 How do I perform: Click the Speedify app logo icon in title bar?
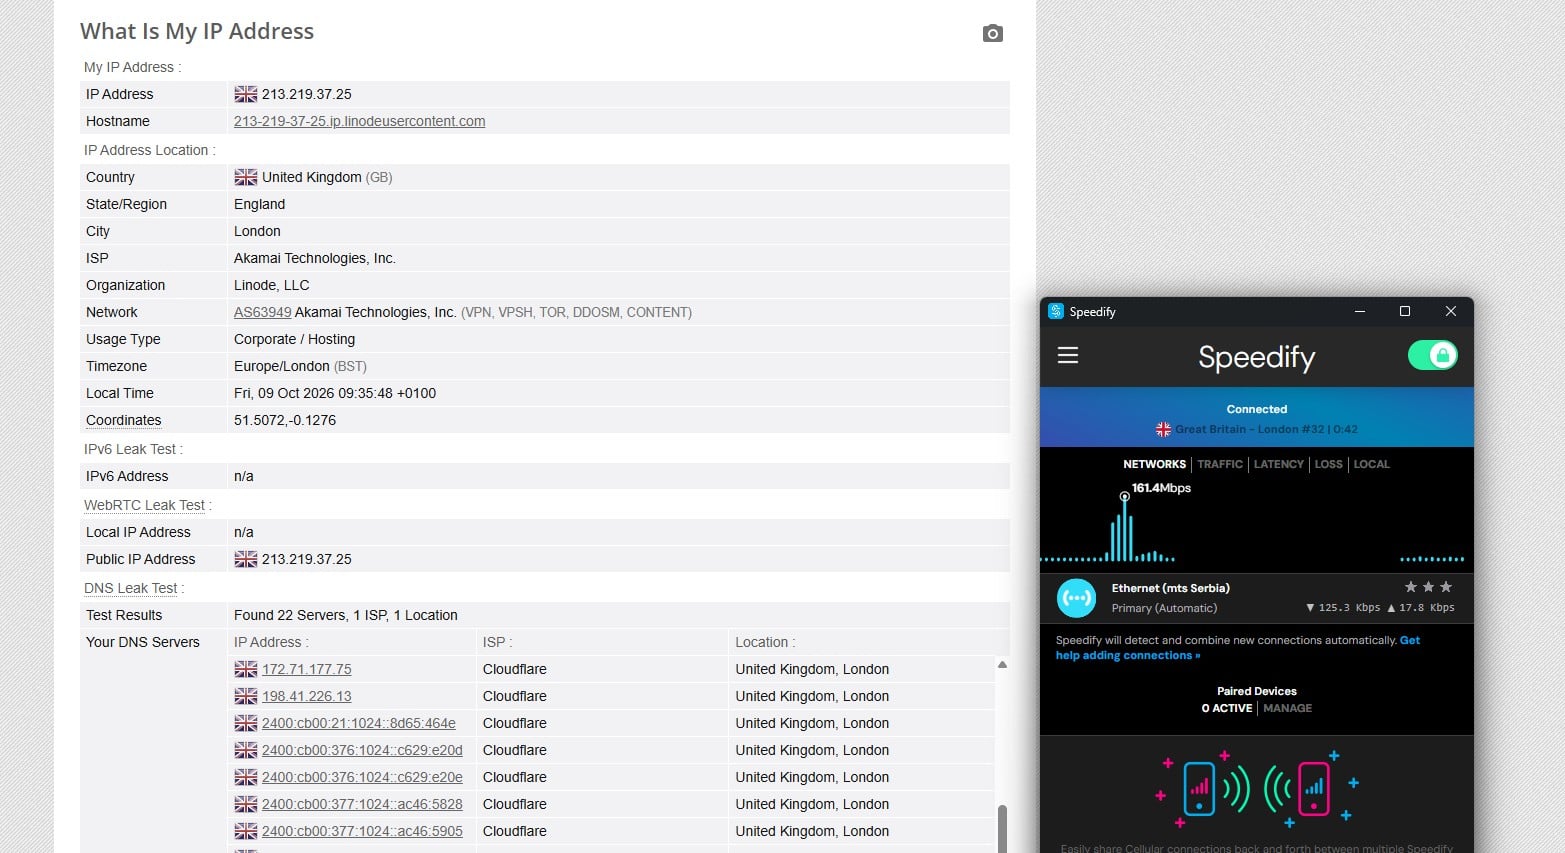coord(1056,311)
